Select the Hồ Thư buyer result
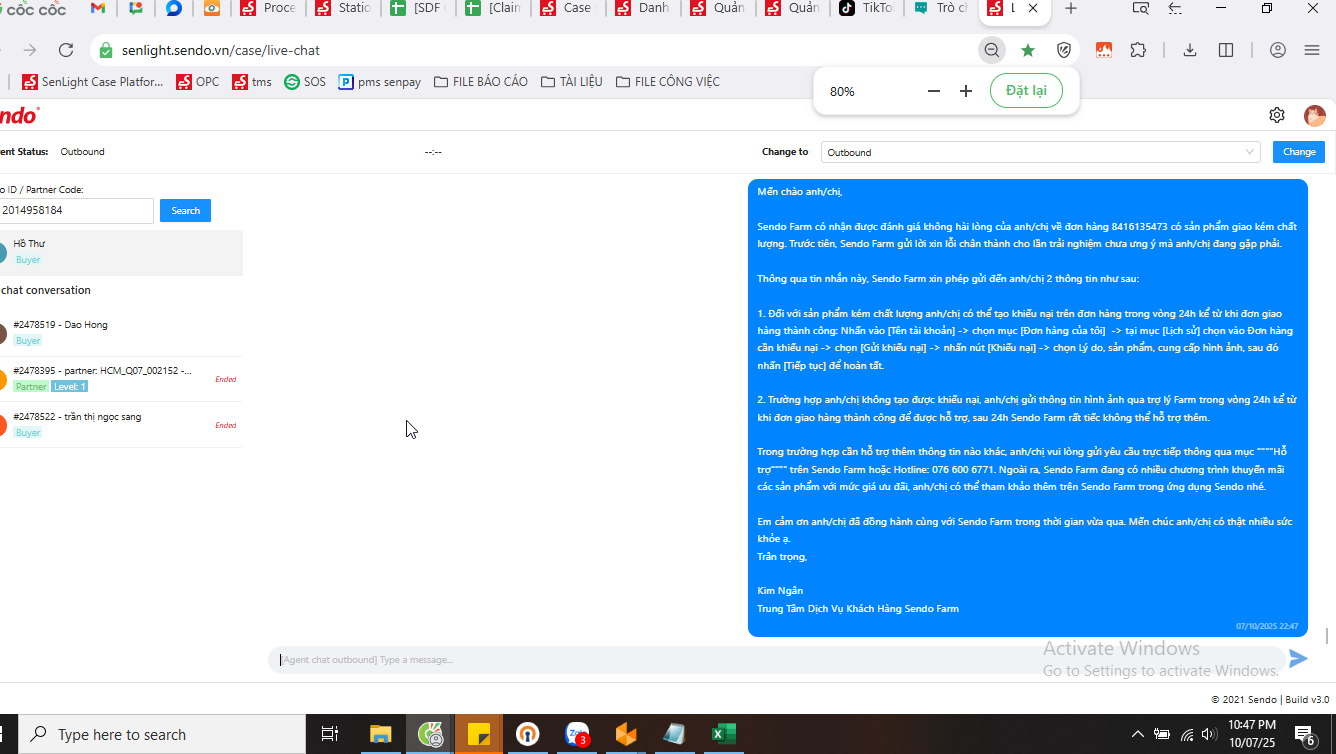Screen dimensions: 1336x754 [x=121, y=252]
